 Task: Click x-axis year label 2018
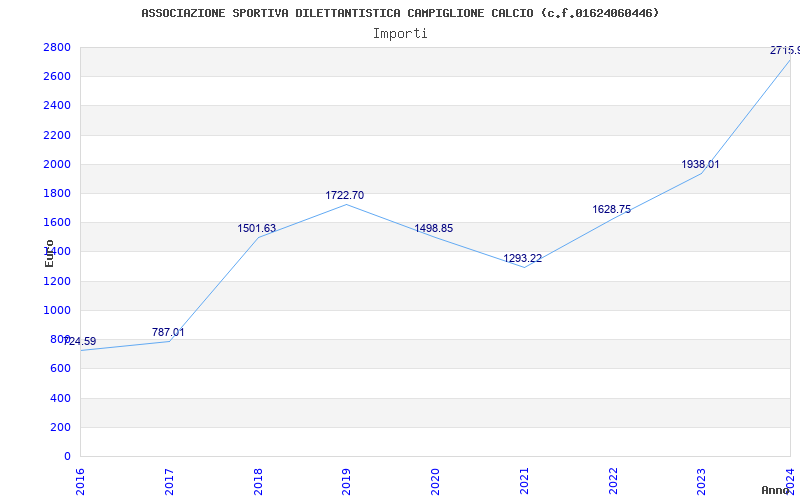[x=258, y=482]
